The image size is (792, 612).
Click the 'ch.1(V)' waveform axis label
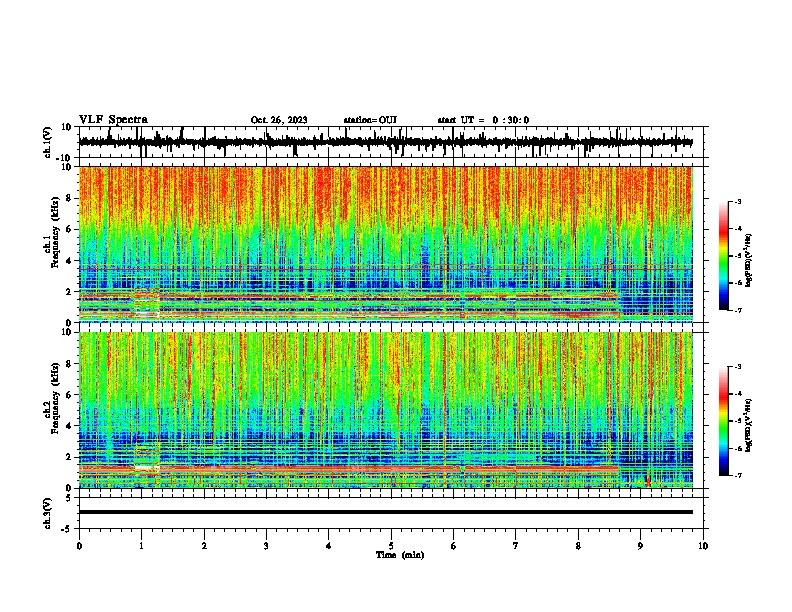[x=47, y=142]
